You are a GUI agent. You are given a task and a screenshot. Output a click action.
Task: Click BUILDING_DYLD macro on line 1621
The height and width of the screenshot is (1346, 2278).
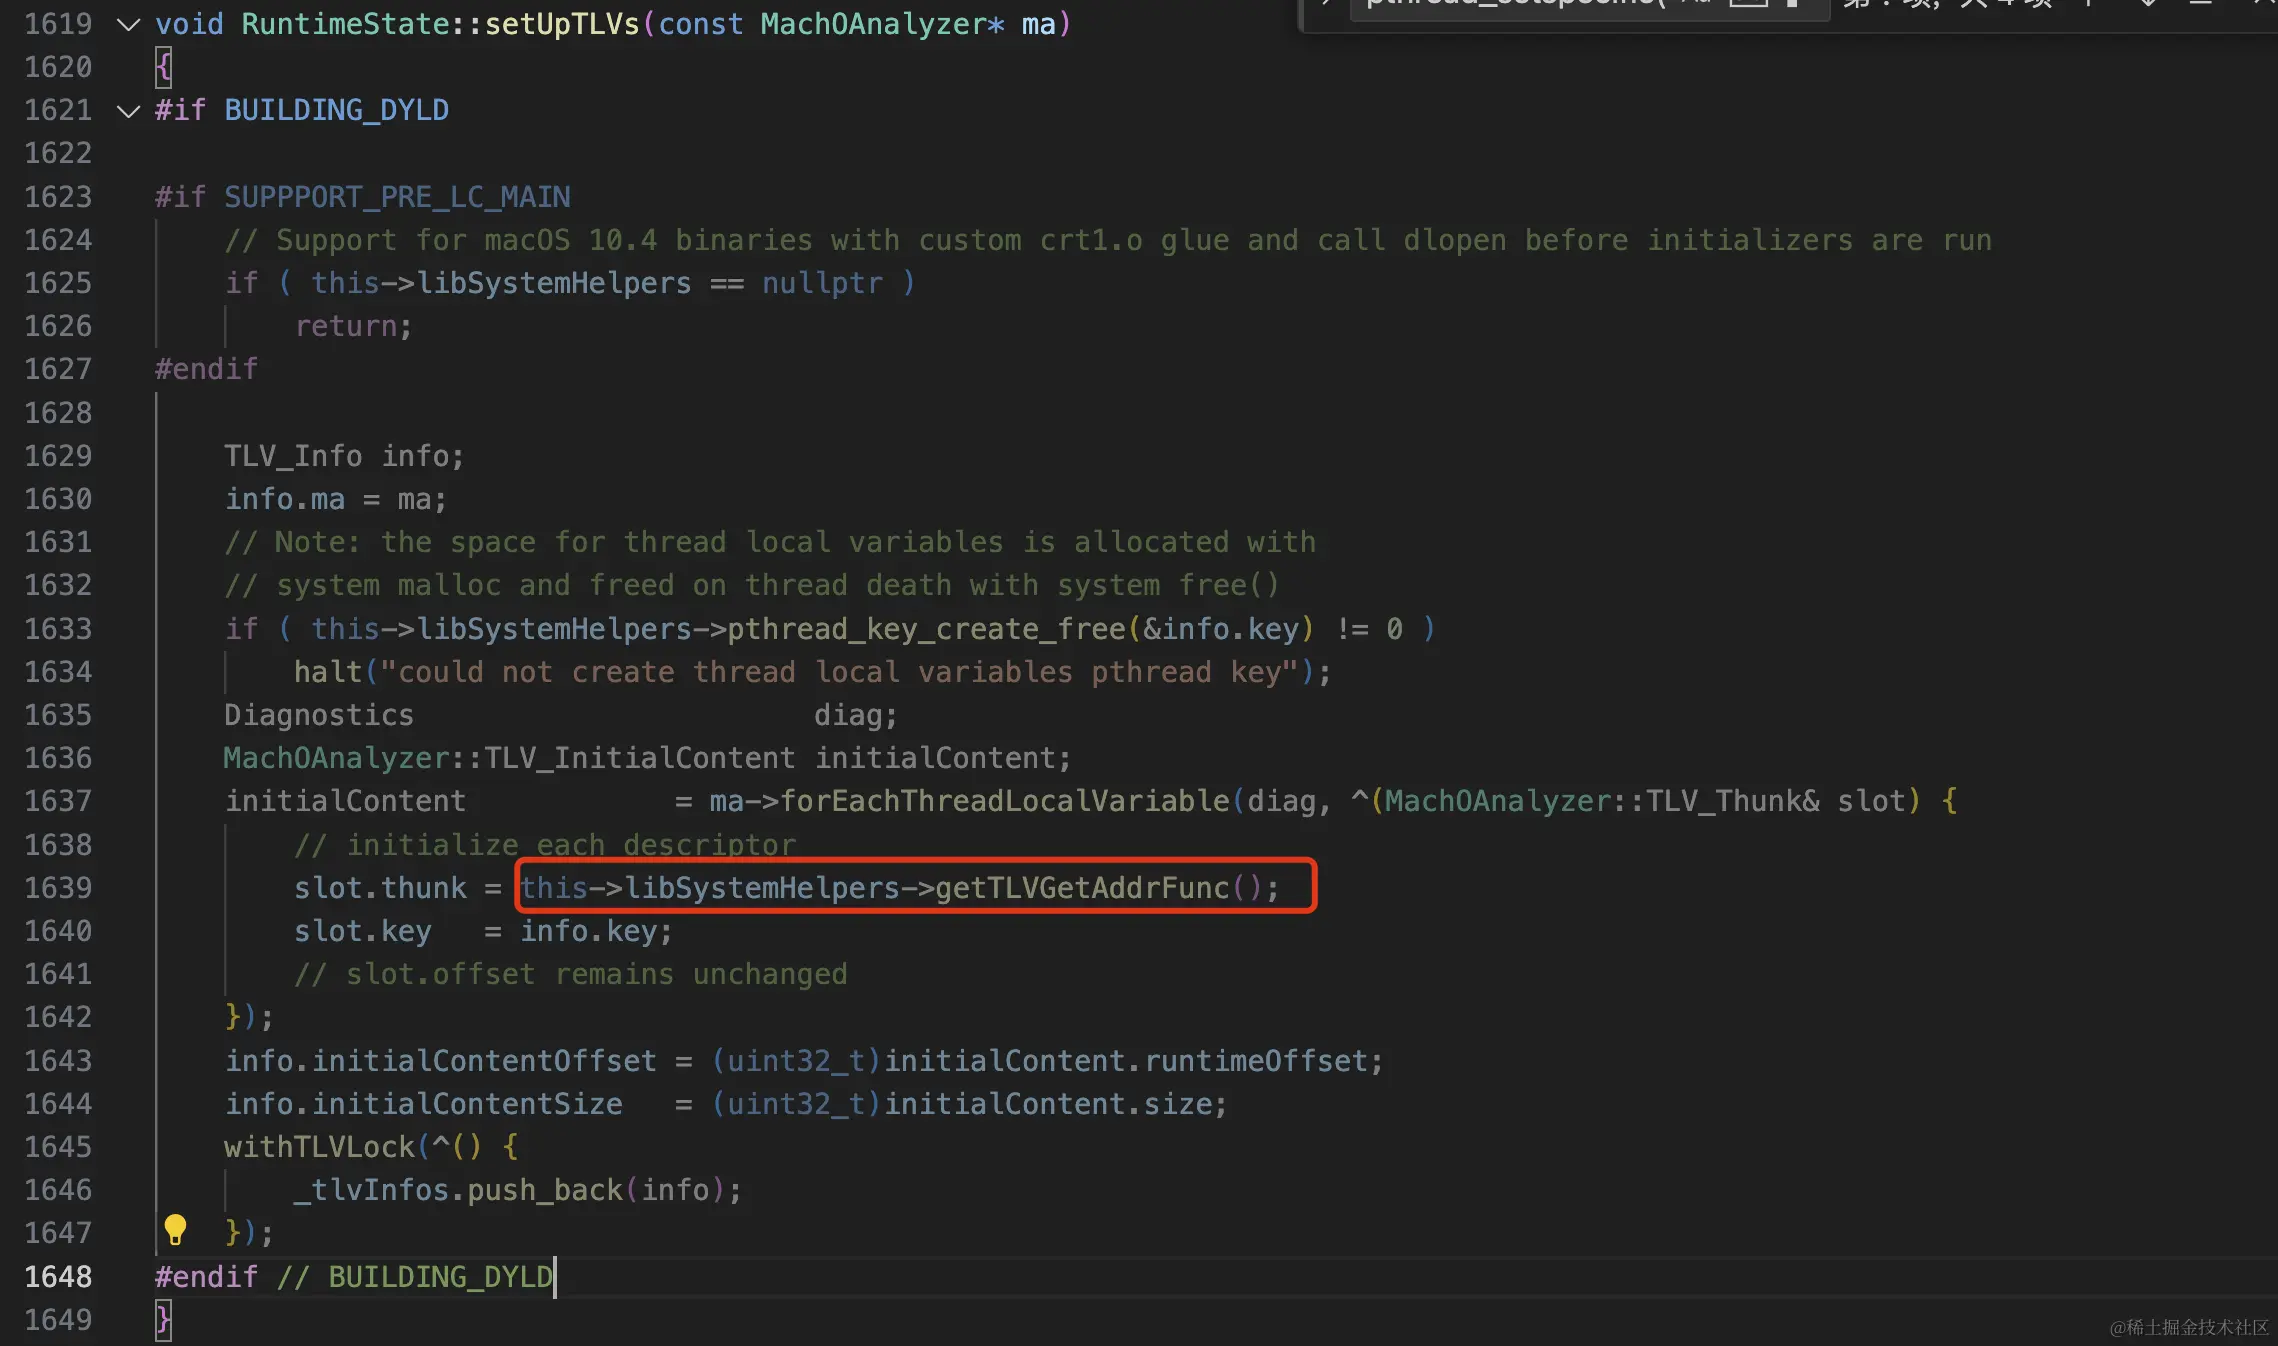[x=336, y=110]
